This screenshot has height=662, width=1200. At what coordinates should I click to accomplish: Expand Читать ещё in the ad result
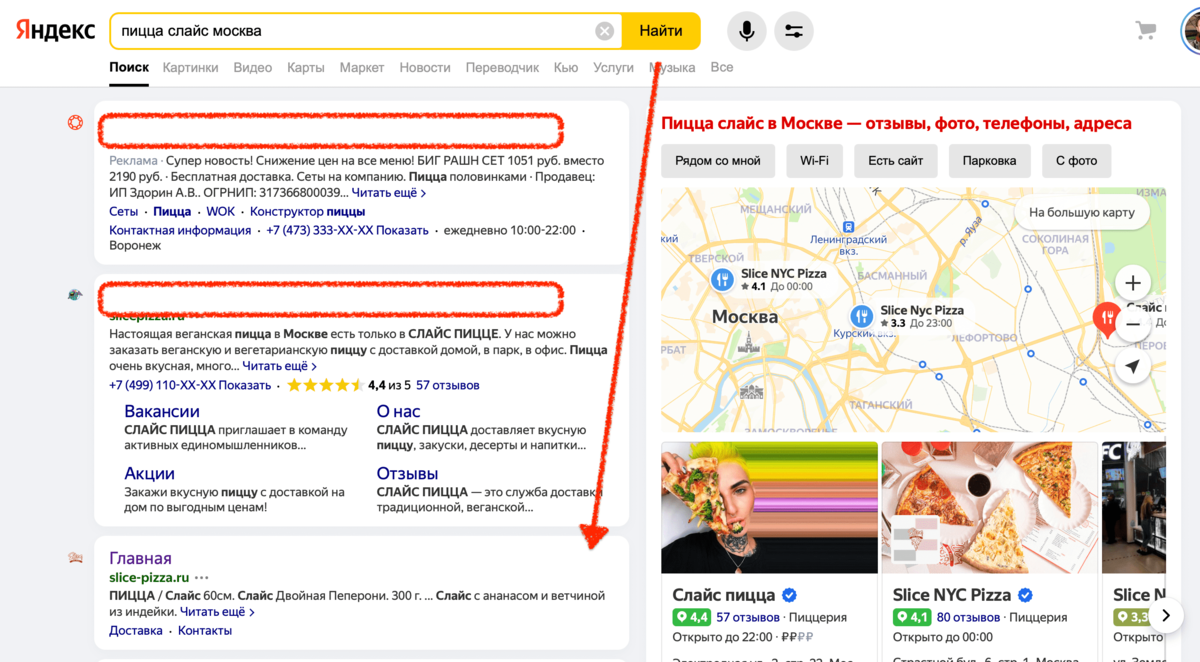click(389, 193)
